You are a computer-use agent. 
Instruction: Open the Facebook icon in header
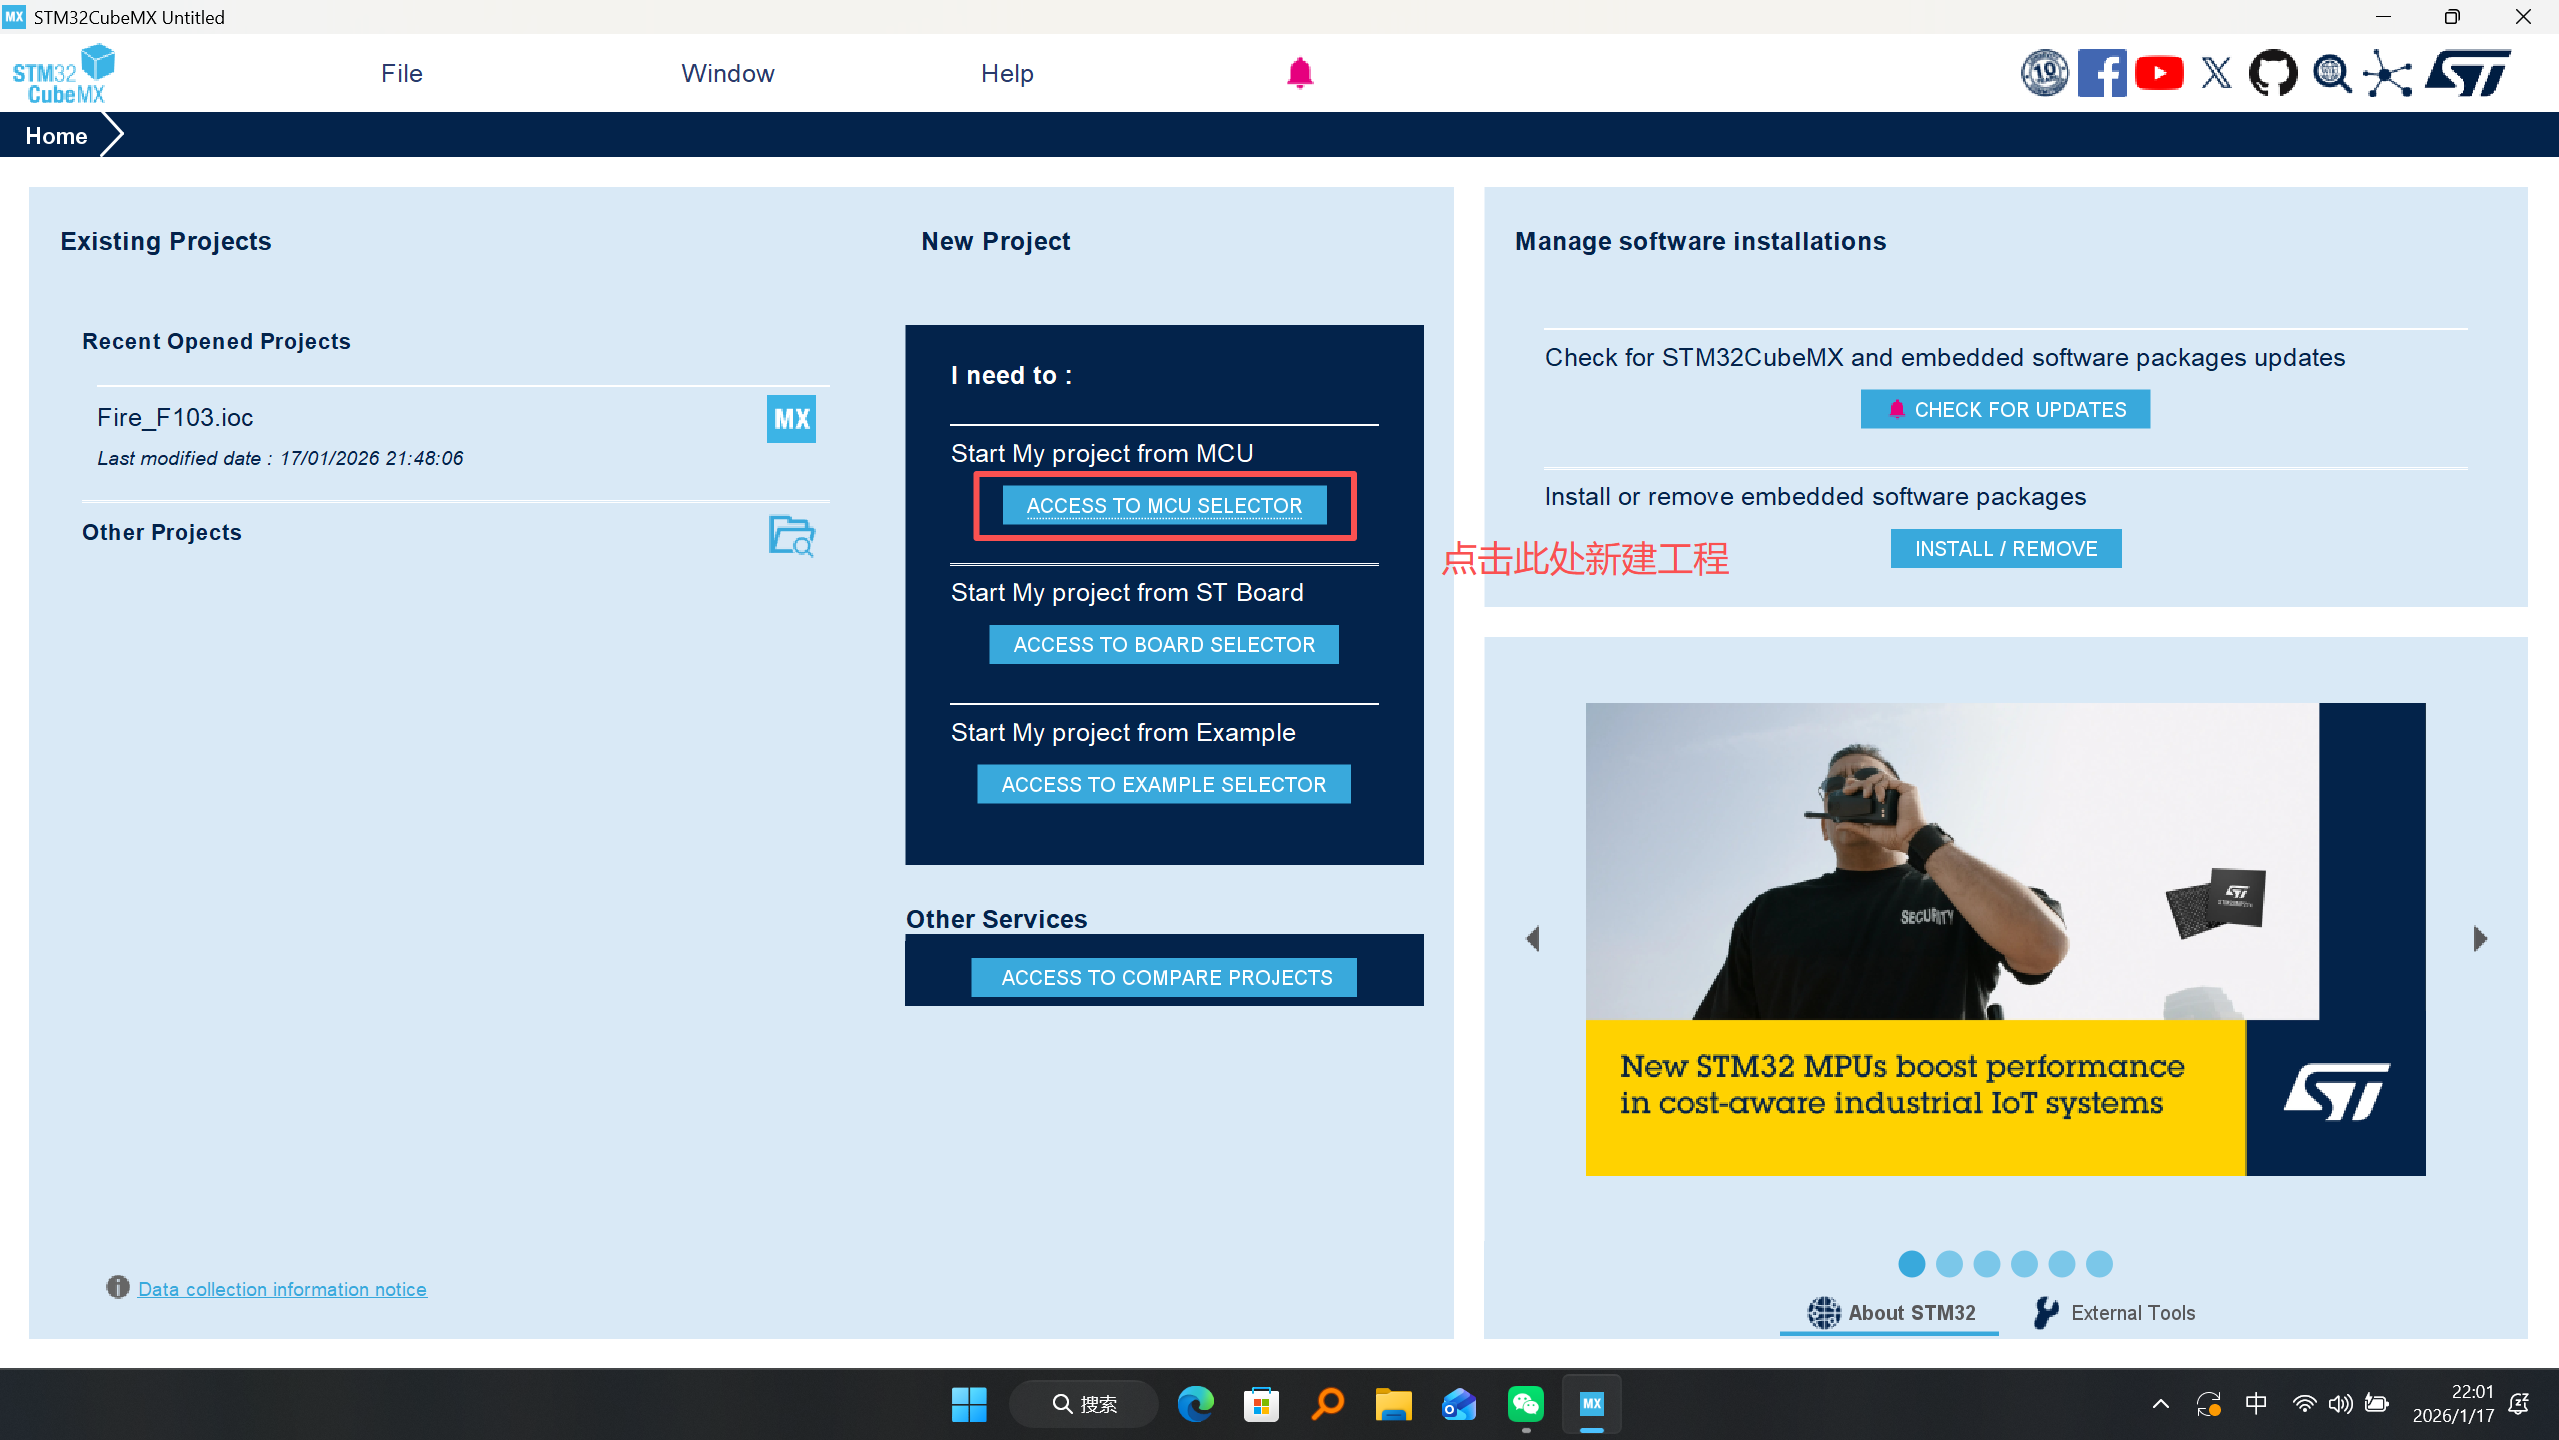click(x=2101, y=73)
